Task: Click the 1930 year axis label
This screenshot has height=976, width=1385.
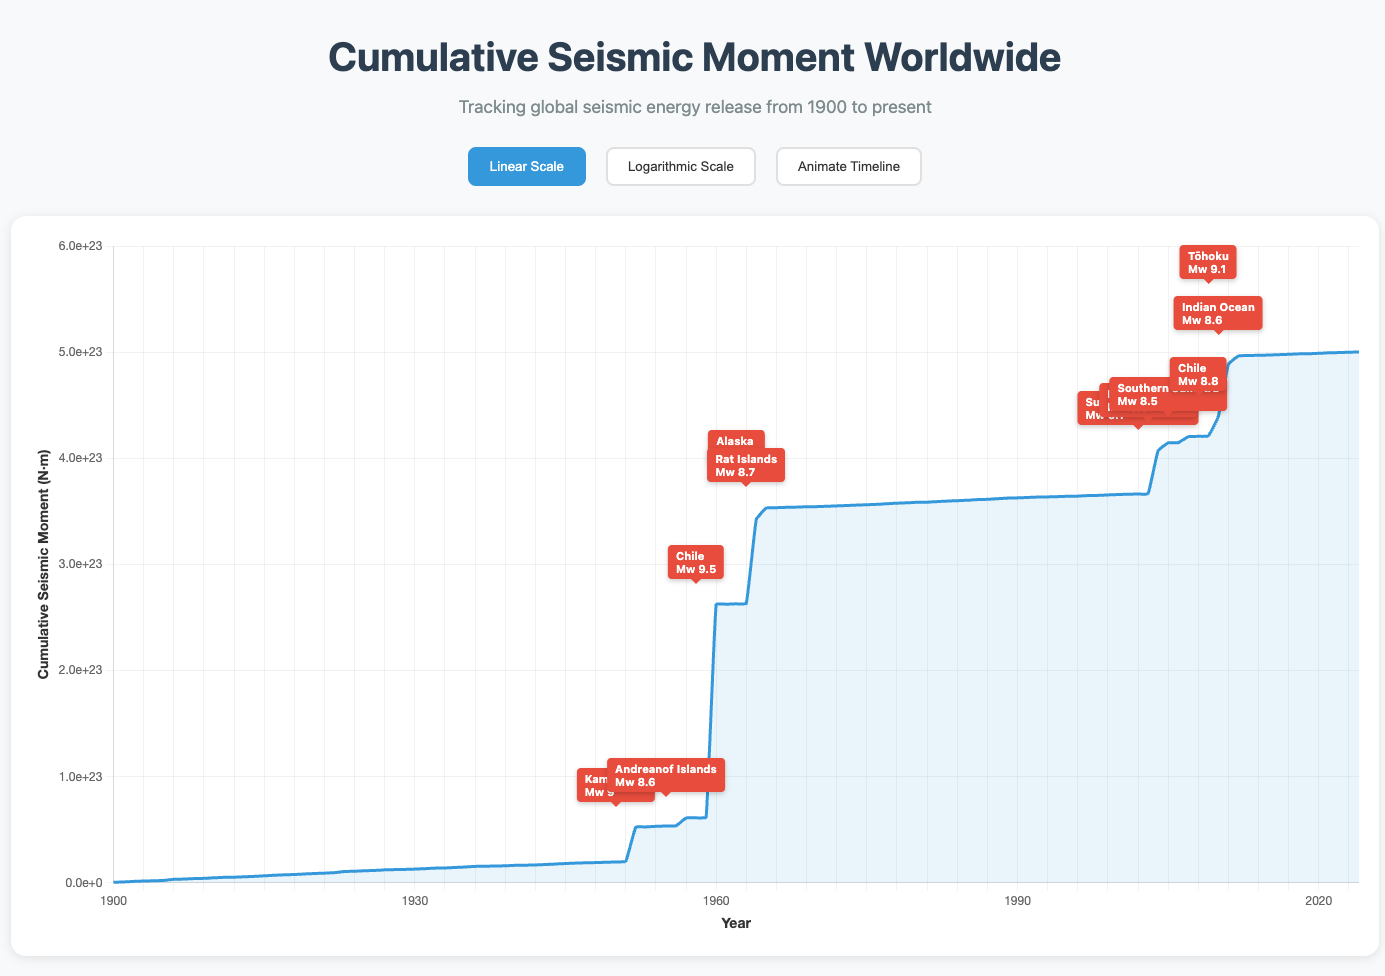Action: pyautogui.click(x=415, y=901)
